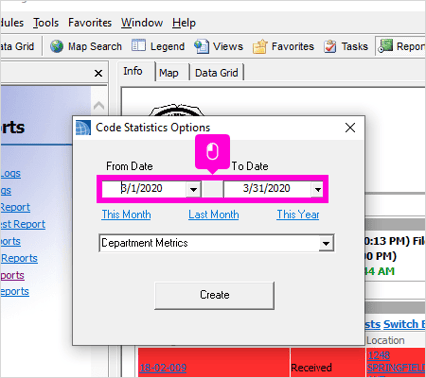This screenshot has height=378, width=426.
Task: Click the sidebar scroll up arrow
Action: [99, 106]
